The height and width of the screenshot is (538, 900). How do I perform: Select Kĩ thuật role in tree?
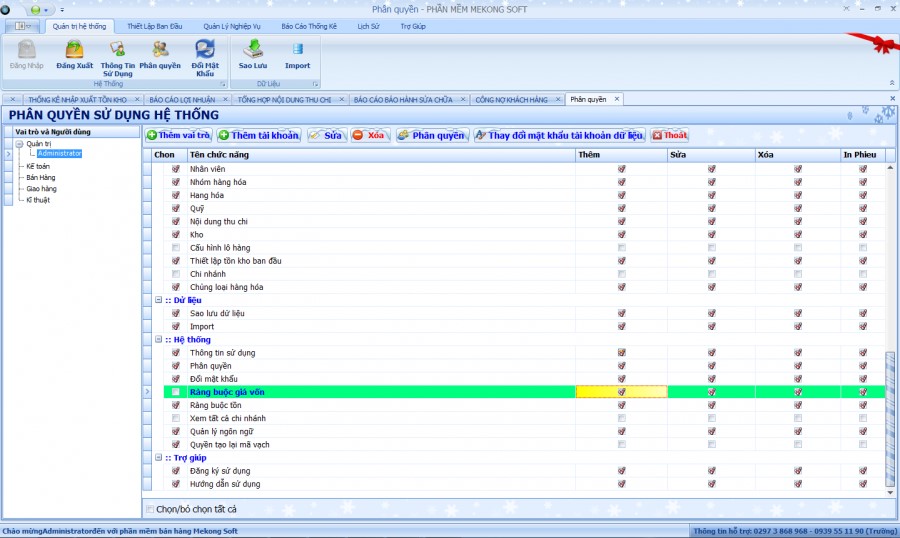pyautogui.click(x=38, y=200)
